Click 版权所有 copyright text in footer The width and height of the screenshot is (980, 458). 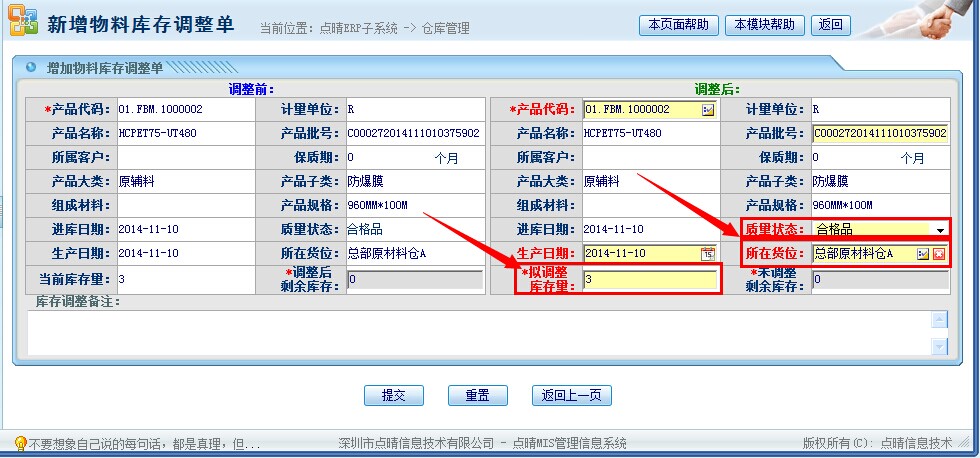click(878, 444)
